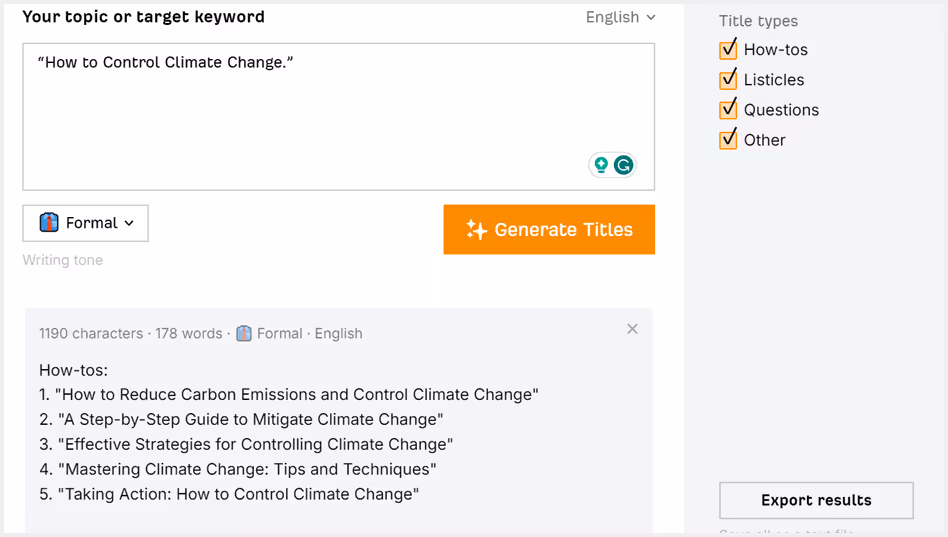
Task: Click the Grammarly G icon in text box
Action: pos(624,165)
